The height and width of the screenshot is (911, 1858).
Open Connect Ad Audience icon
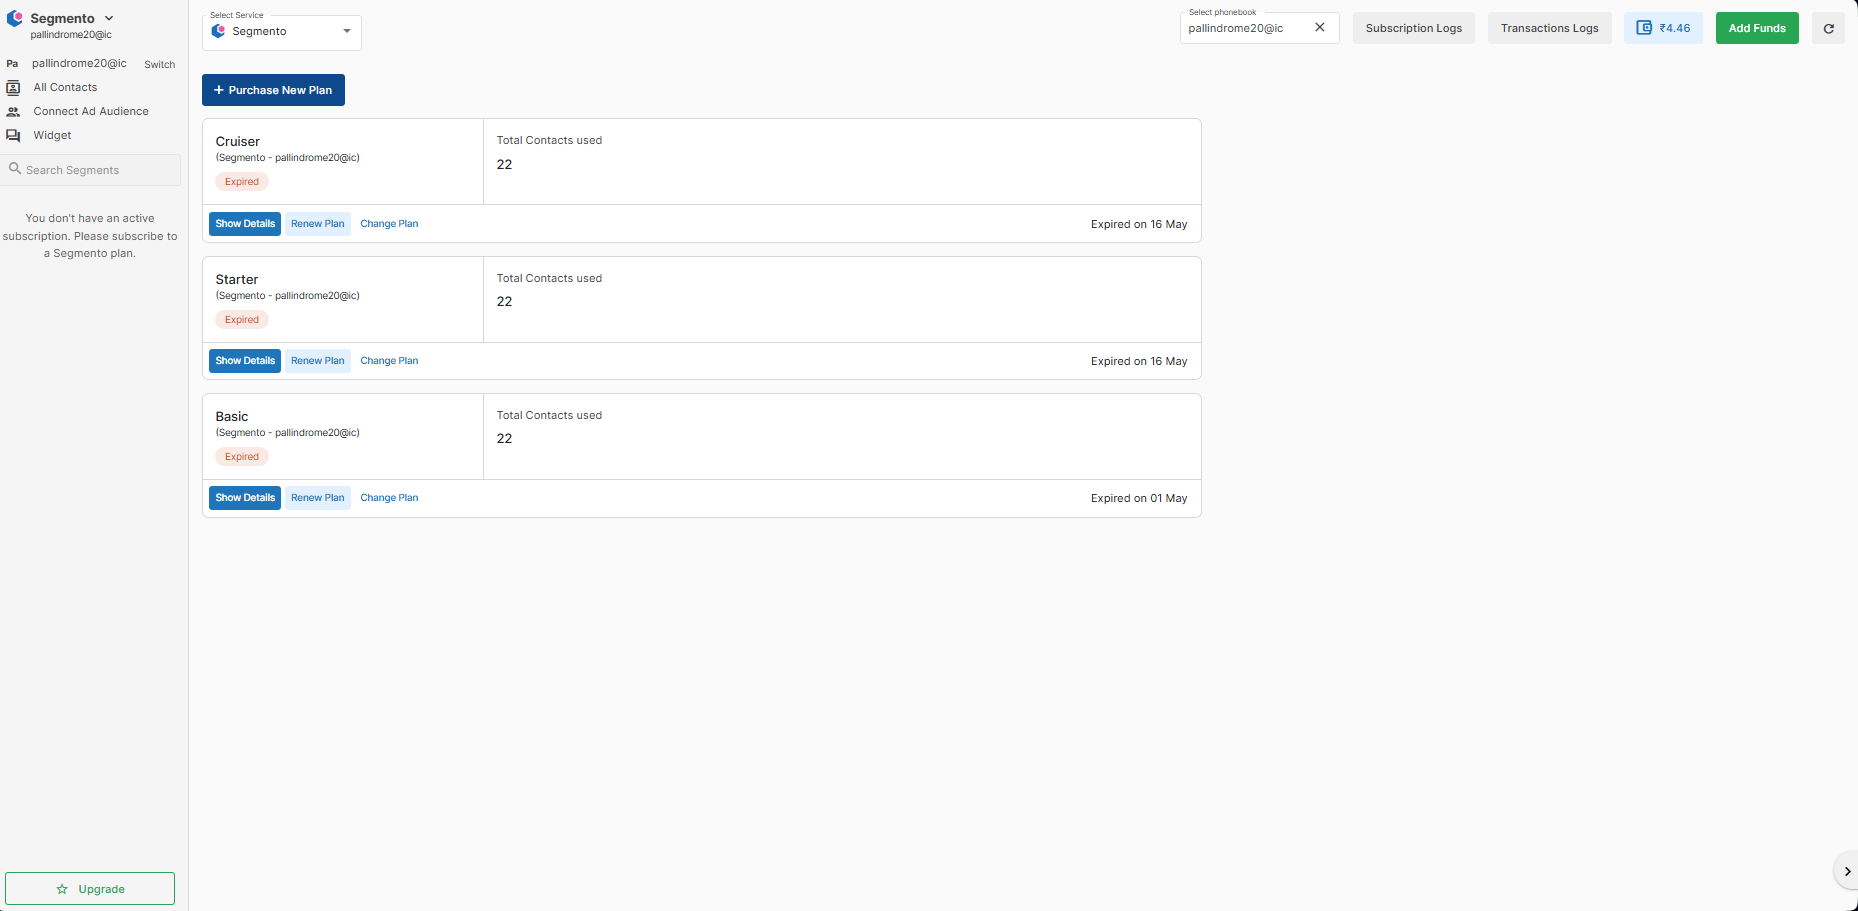coord(13,111)
